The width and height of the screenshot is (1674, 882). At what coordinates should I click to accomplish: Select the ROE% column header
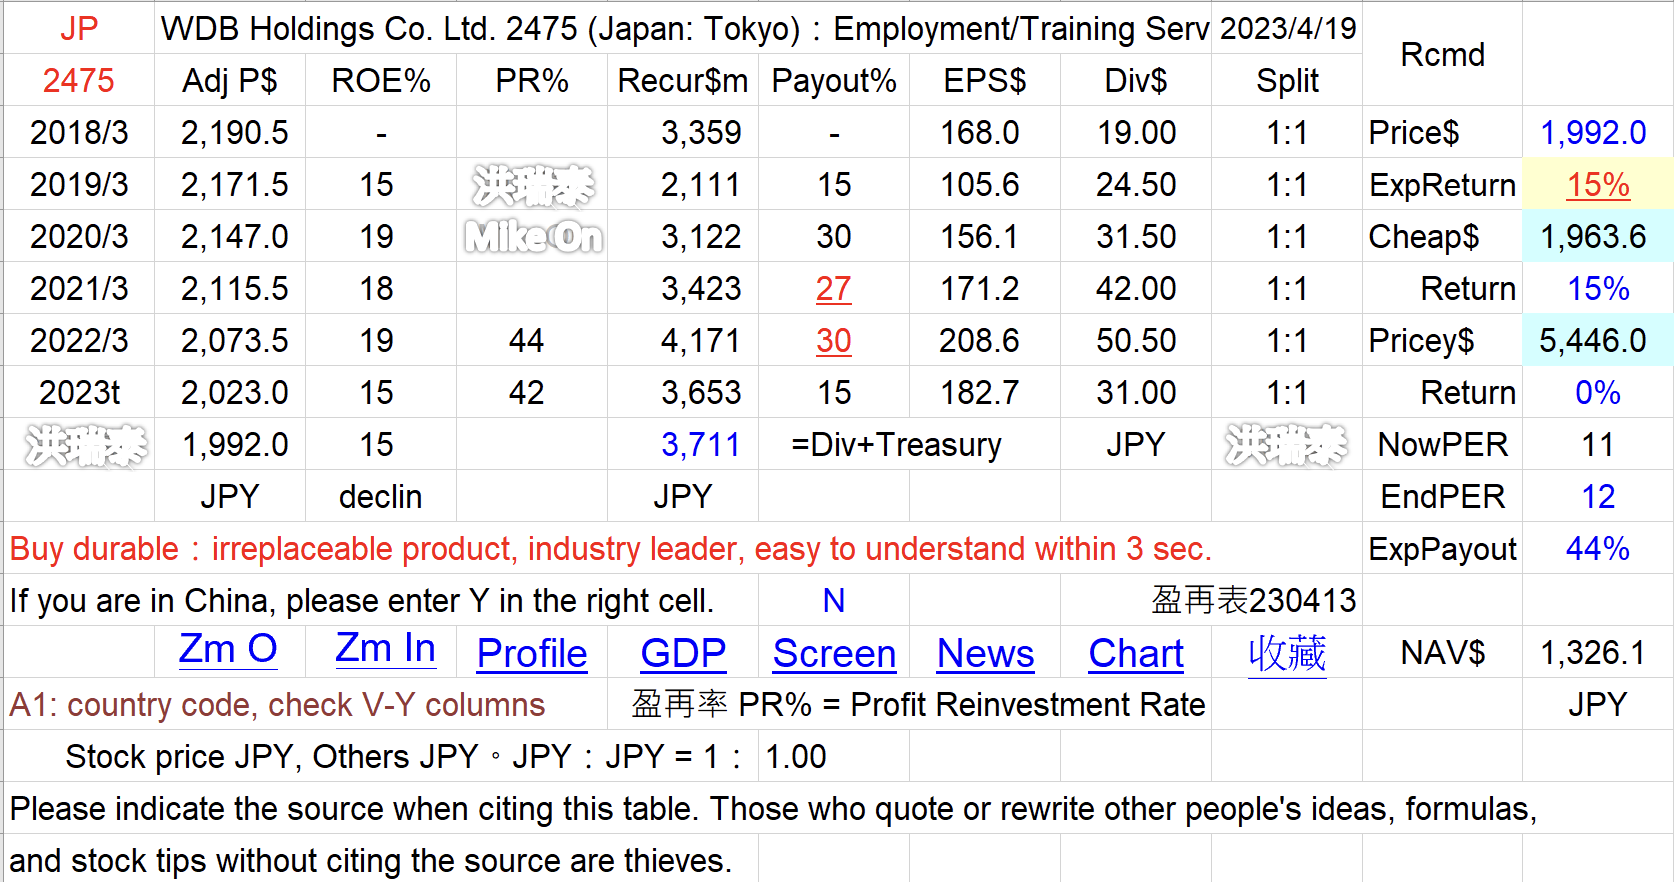381,81
